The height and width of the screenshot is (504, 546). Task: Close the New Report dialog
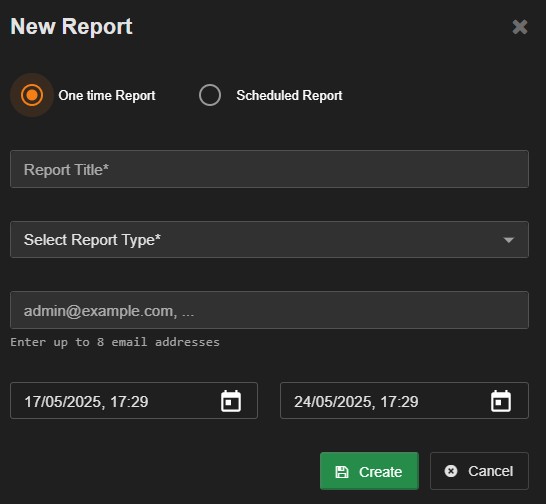(x=520, y=27)
